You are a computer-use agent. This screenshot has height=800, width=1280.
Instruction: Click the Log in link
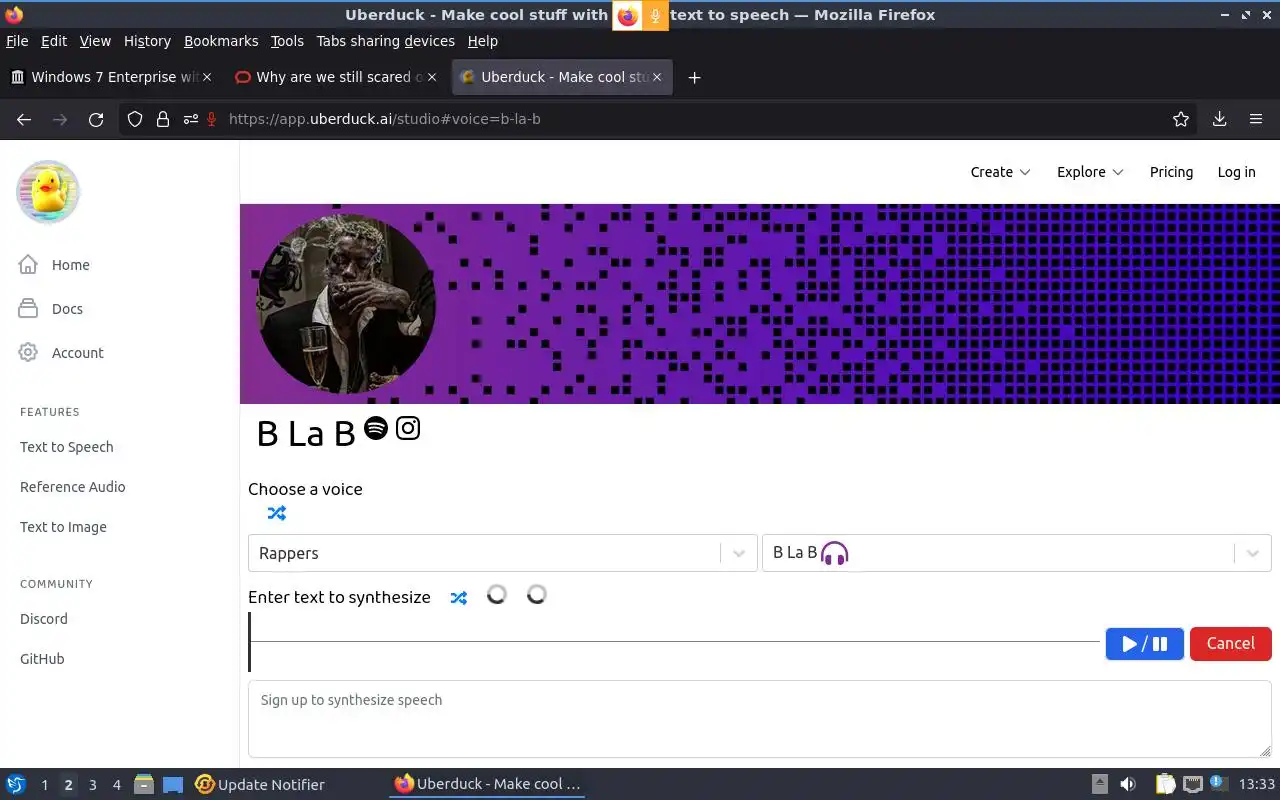1236,172
